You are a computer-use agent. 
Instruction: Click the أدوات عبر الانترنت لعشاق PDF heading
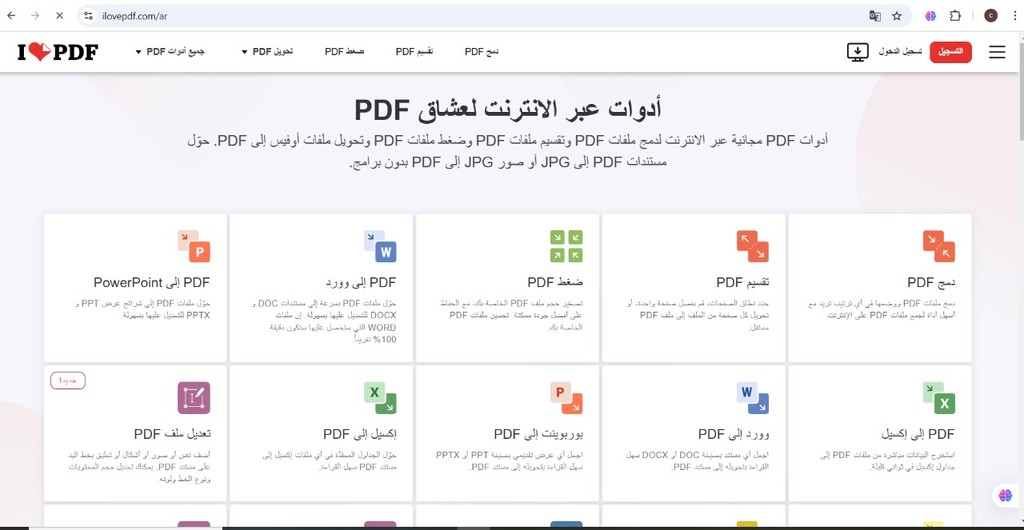[x=508, y=108]
